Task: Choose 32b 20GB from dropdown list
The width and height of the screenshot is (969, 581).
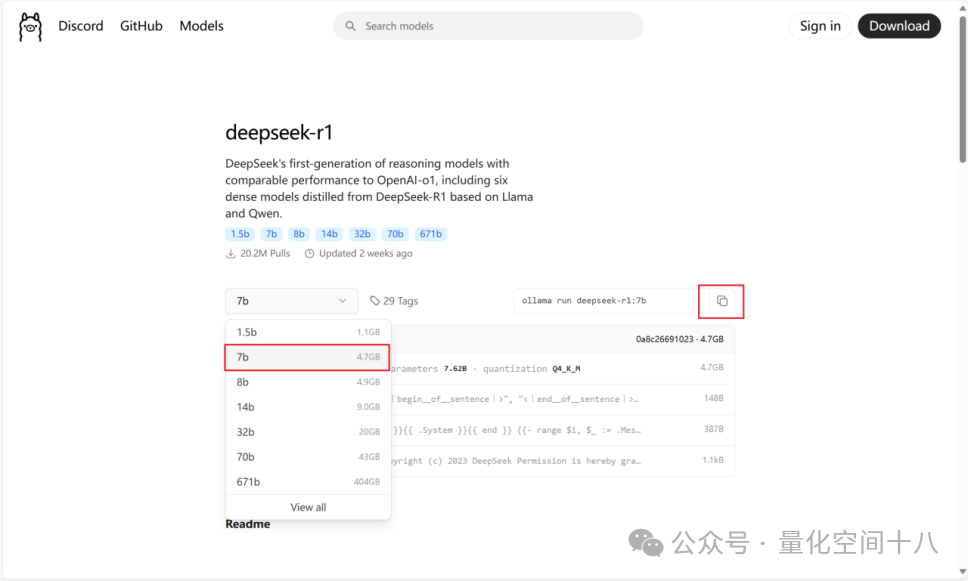Action: pos(308,432)
